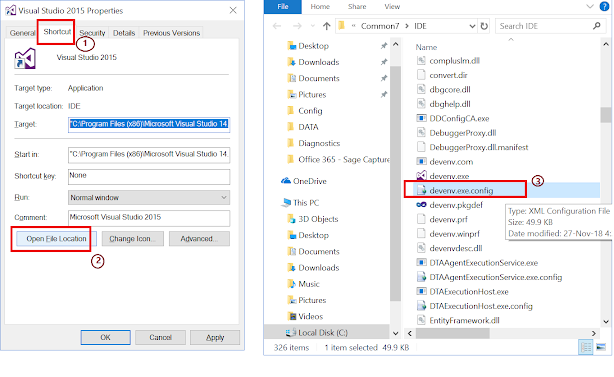Open the View ribbon tab
The height and width of the screenshot is (377, 614).
click(x=392, y=7)
